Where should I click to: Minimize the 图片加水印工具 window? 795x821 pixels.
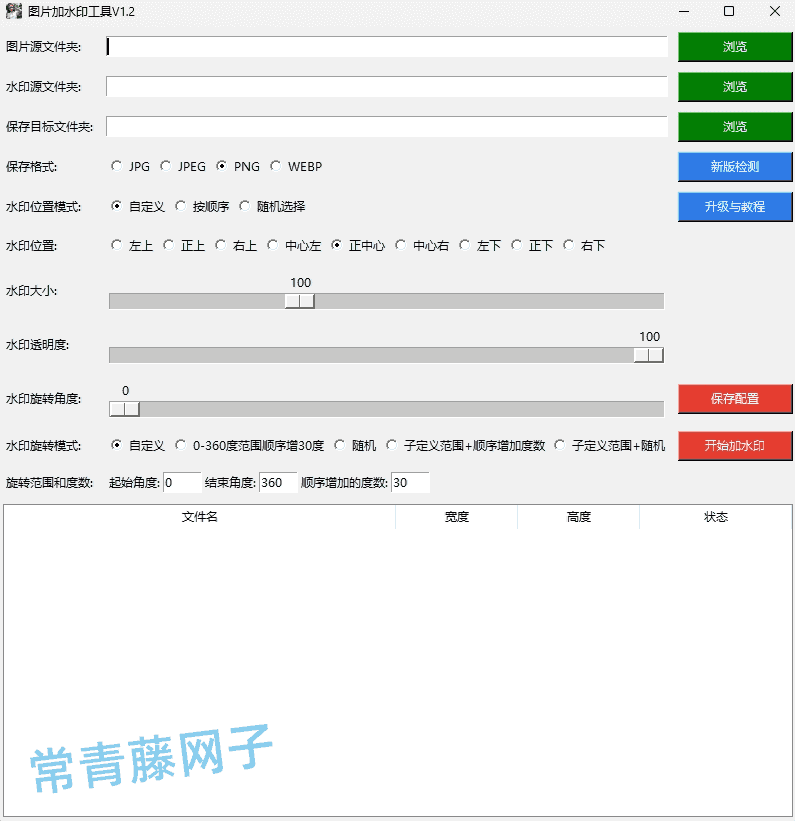click(684, 11)
